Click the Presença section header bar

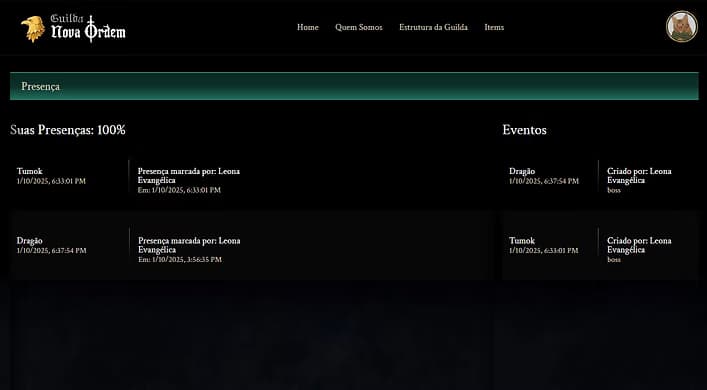(354, 86)
